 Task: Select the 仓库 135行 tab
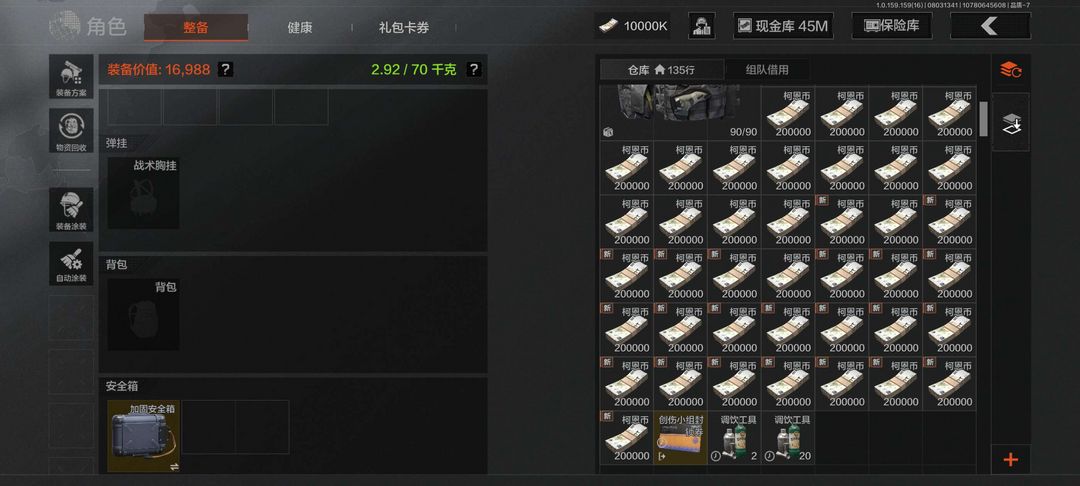click(662, 70)
